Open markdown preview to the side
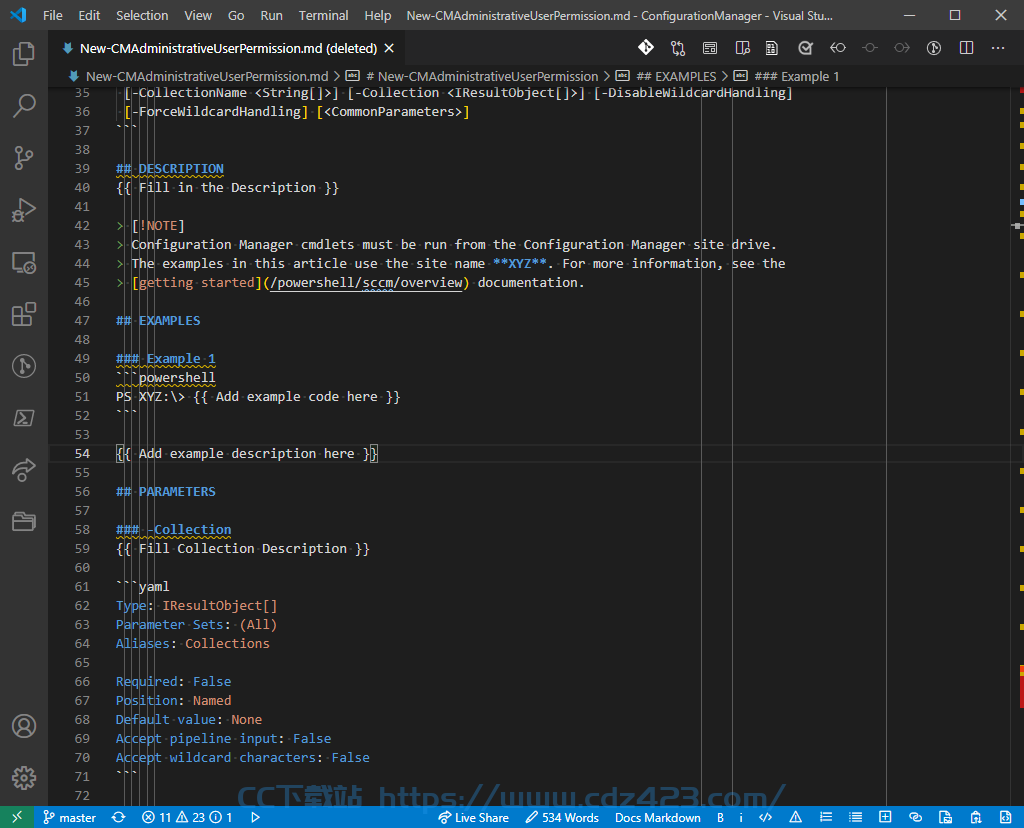This screenshot has height=828, width=1024. [x=743, y=48]
